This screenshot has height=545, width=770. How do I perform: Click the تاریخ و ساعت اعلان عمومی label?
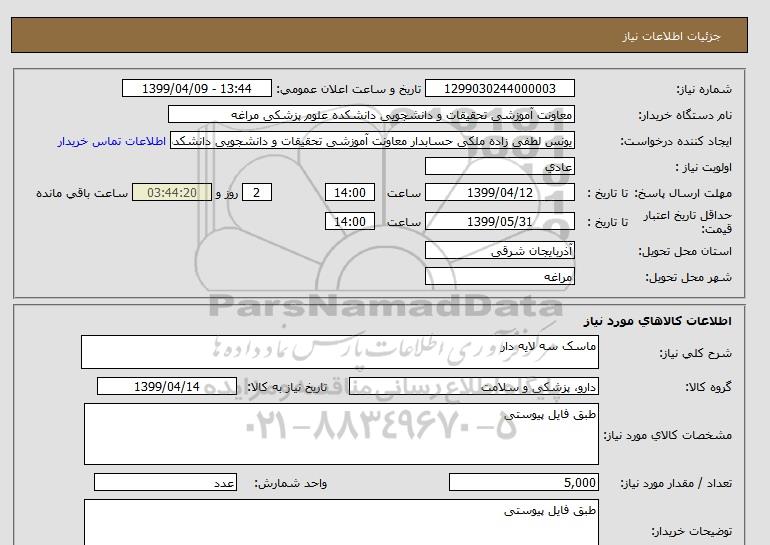(349, 89)
